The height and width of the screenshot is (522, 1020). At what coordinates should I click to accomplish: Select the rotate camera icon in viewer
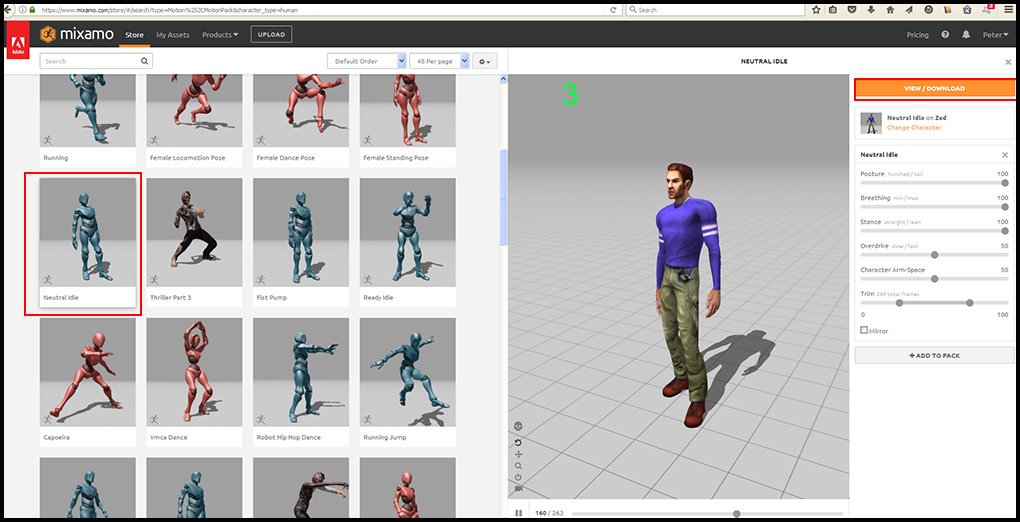pos(518,443)
